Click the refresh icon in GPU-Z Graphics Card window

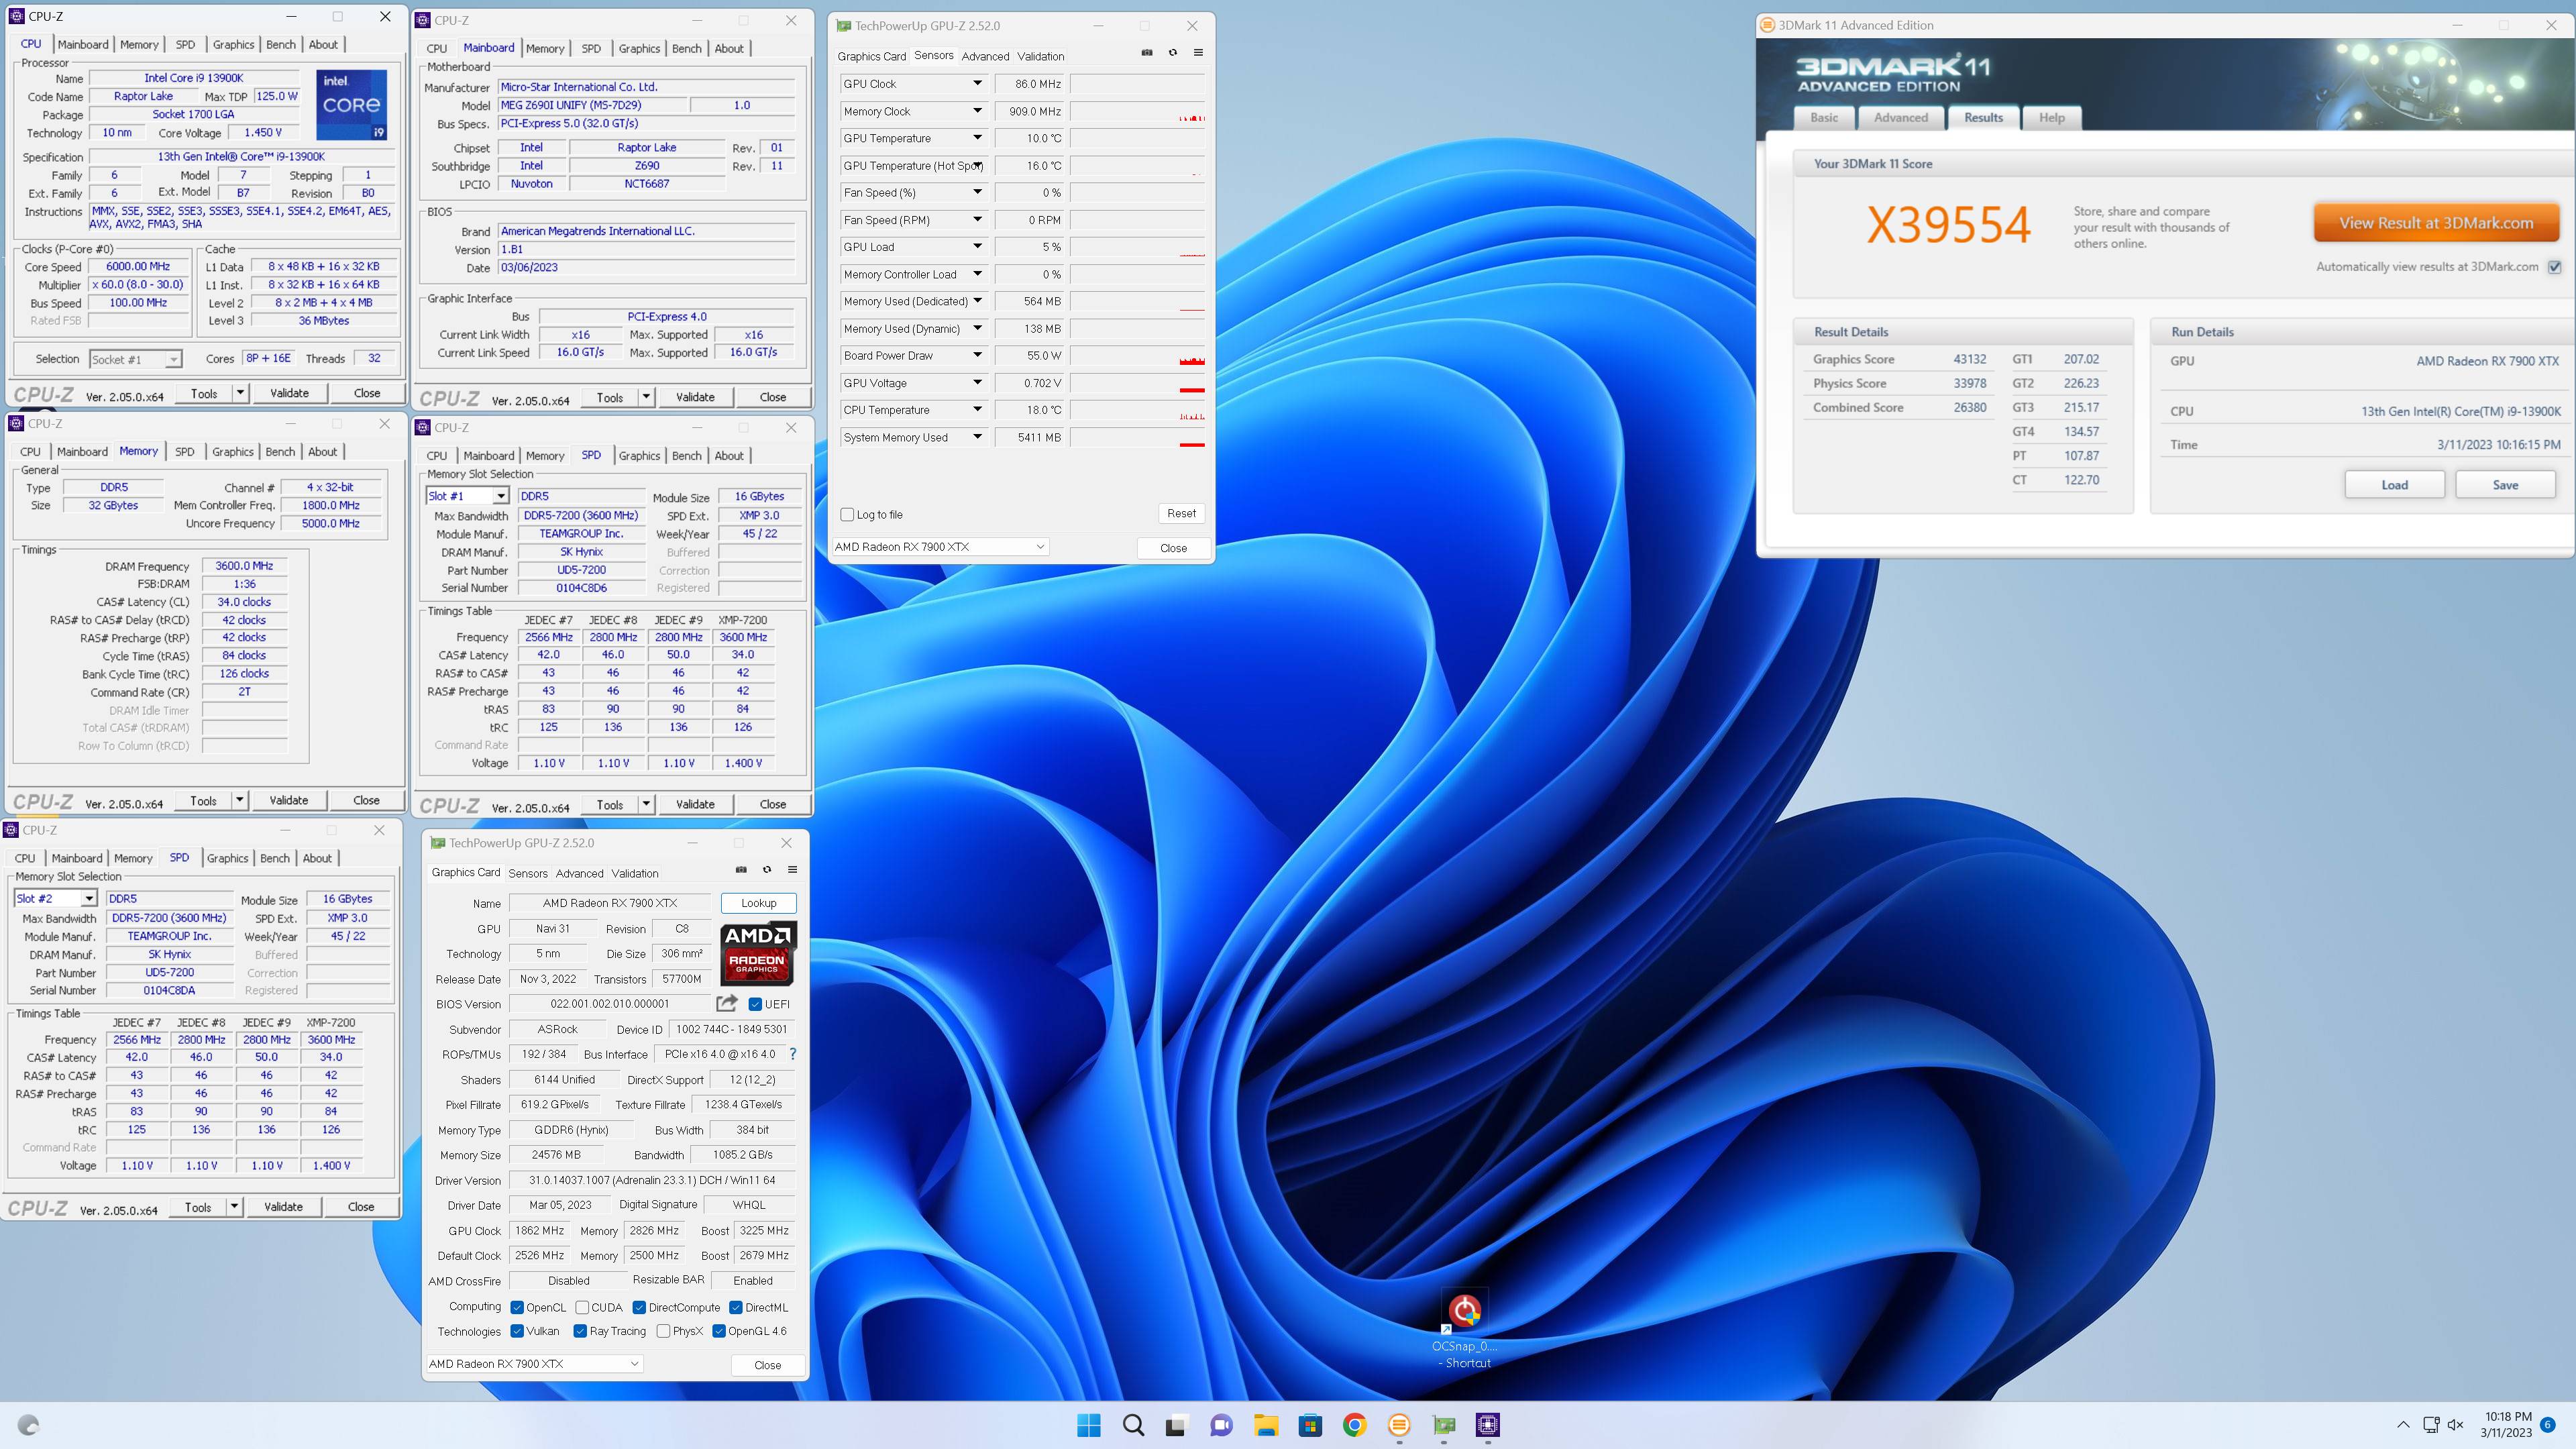767,870
